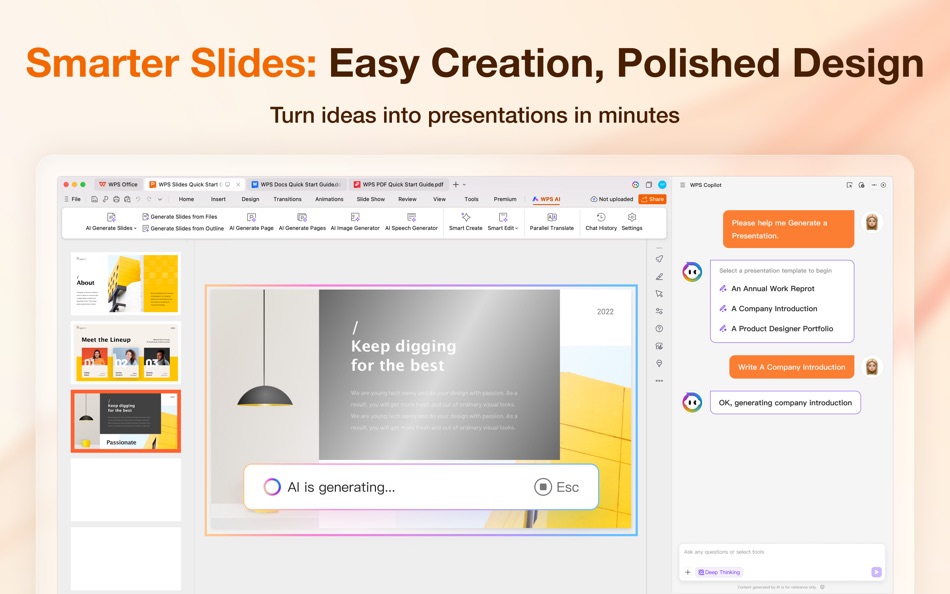950x594 pixels.
Task: Expand the quick access toolbar chevron
Action: (x=160, y=199)
